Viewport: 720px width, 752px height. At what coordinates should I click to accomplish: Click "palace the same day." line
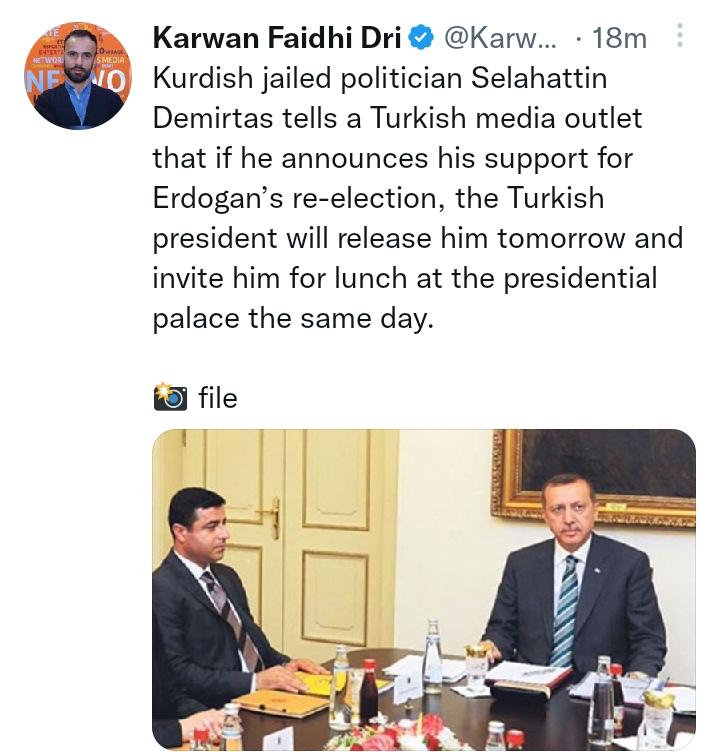(293, 317)
